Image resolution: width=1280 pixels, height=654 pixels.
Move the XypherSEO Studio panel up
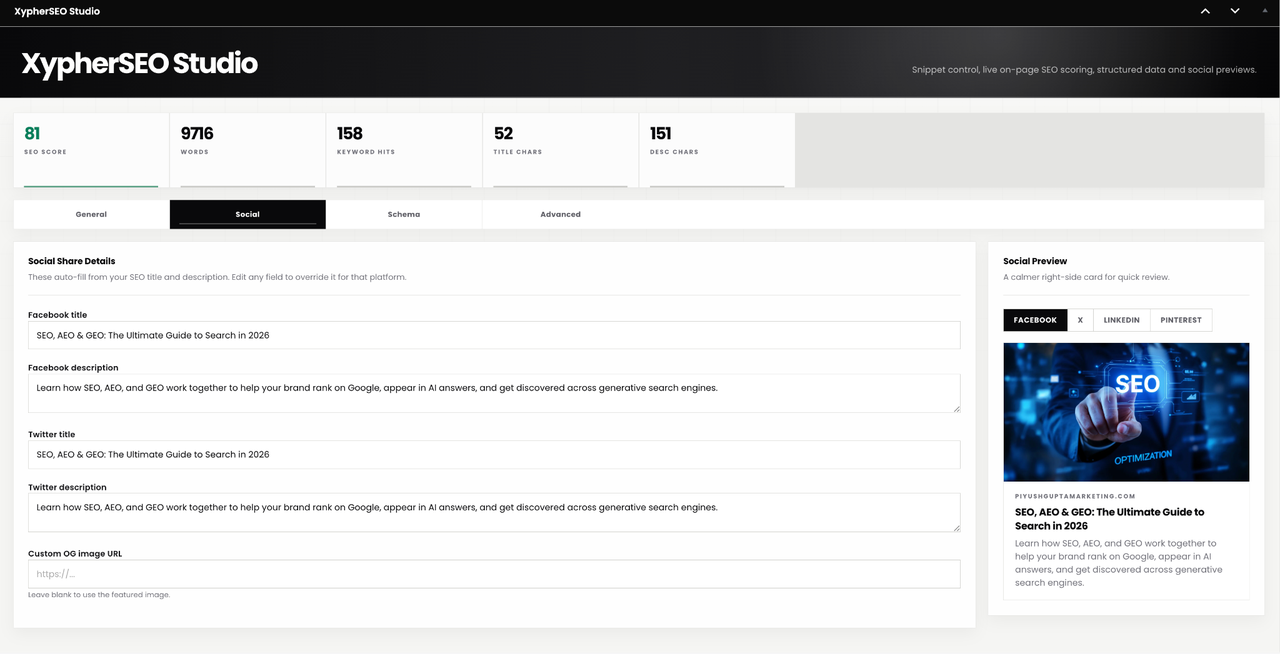tap(1205, 11)
